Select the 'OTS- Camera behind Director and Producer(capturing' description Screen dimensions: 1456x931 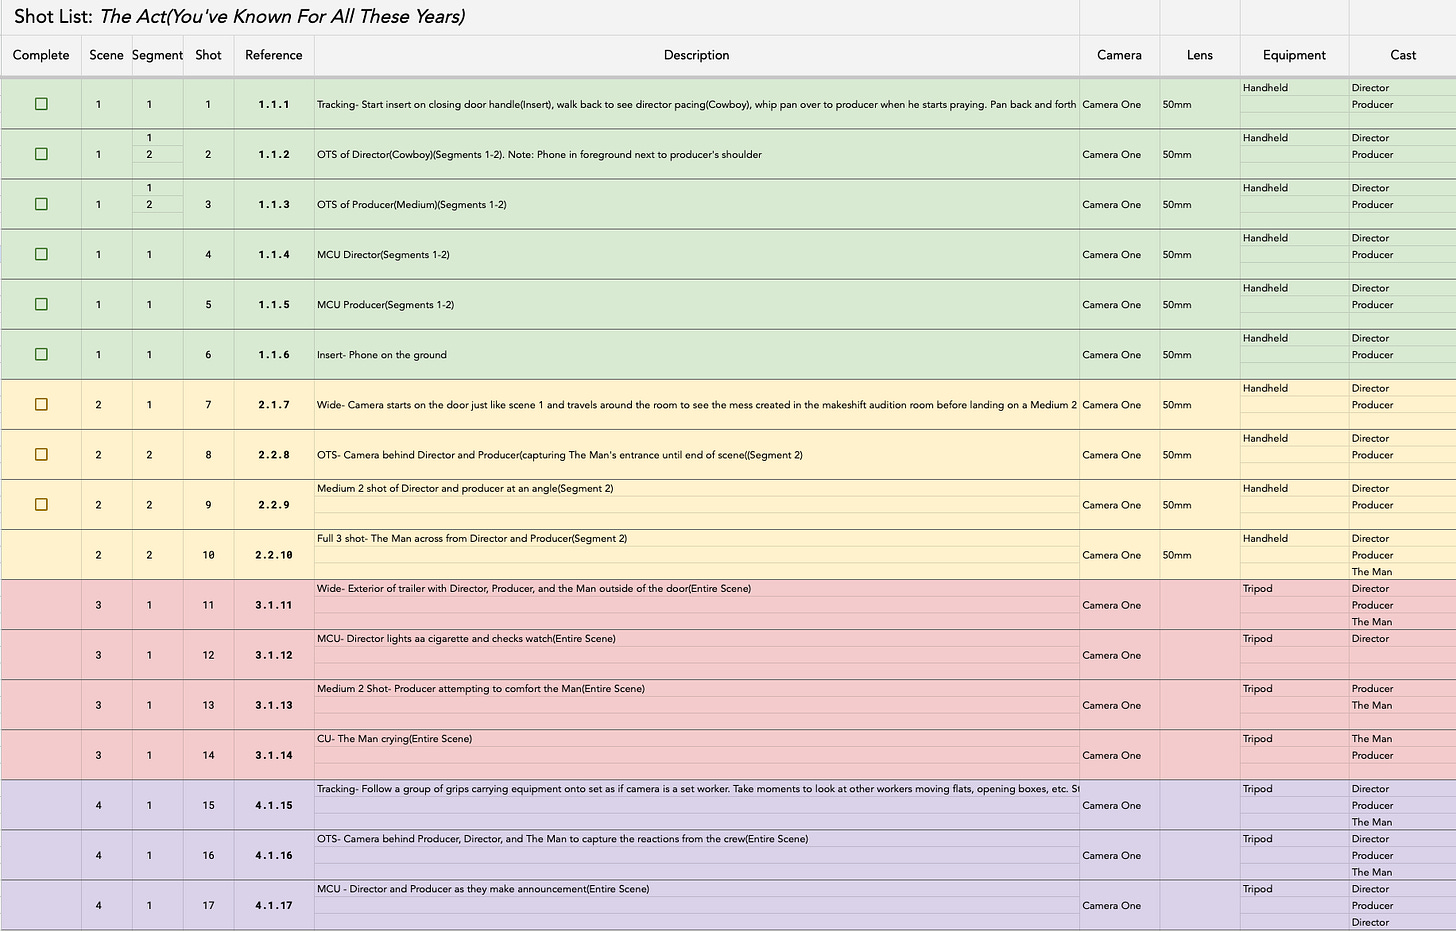click(x=697, y=454)
